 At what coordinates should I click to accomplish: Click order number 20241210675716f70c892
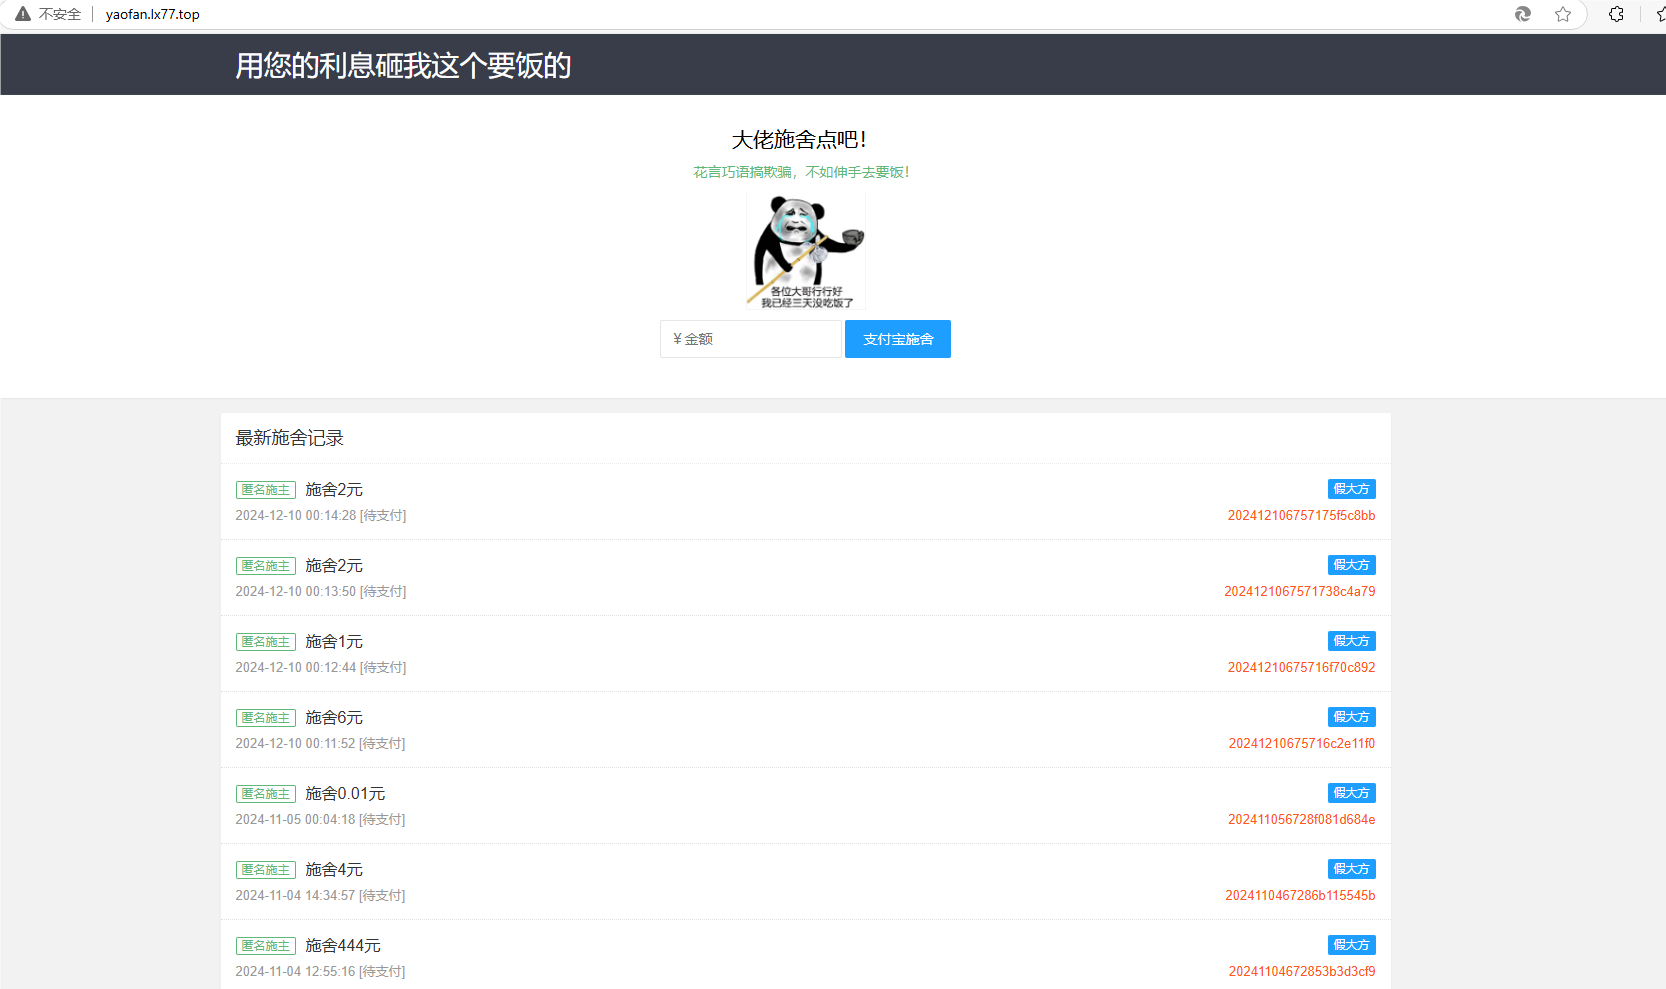click(1302, 668)
